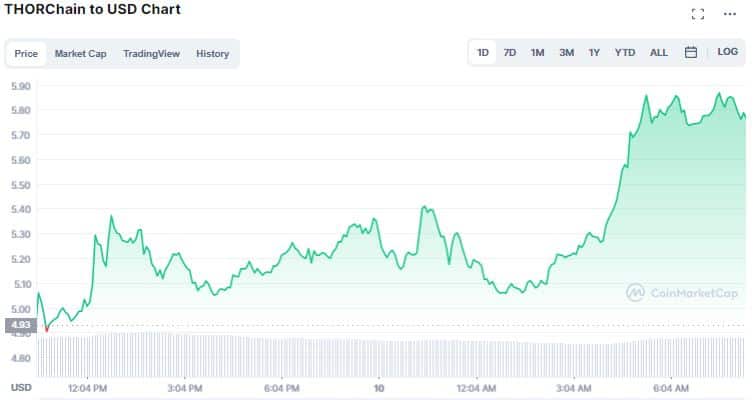
Task: Open the calendar date range picker
Action: point(691,52)
